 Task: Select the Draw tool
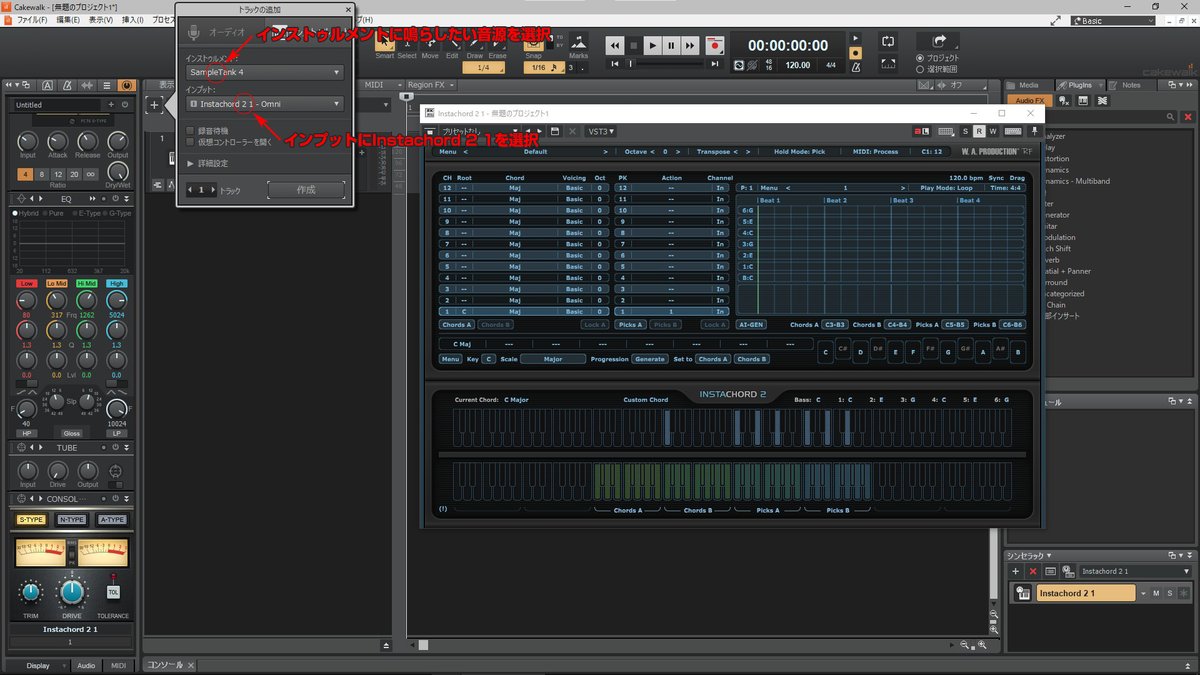(474, 47)
